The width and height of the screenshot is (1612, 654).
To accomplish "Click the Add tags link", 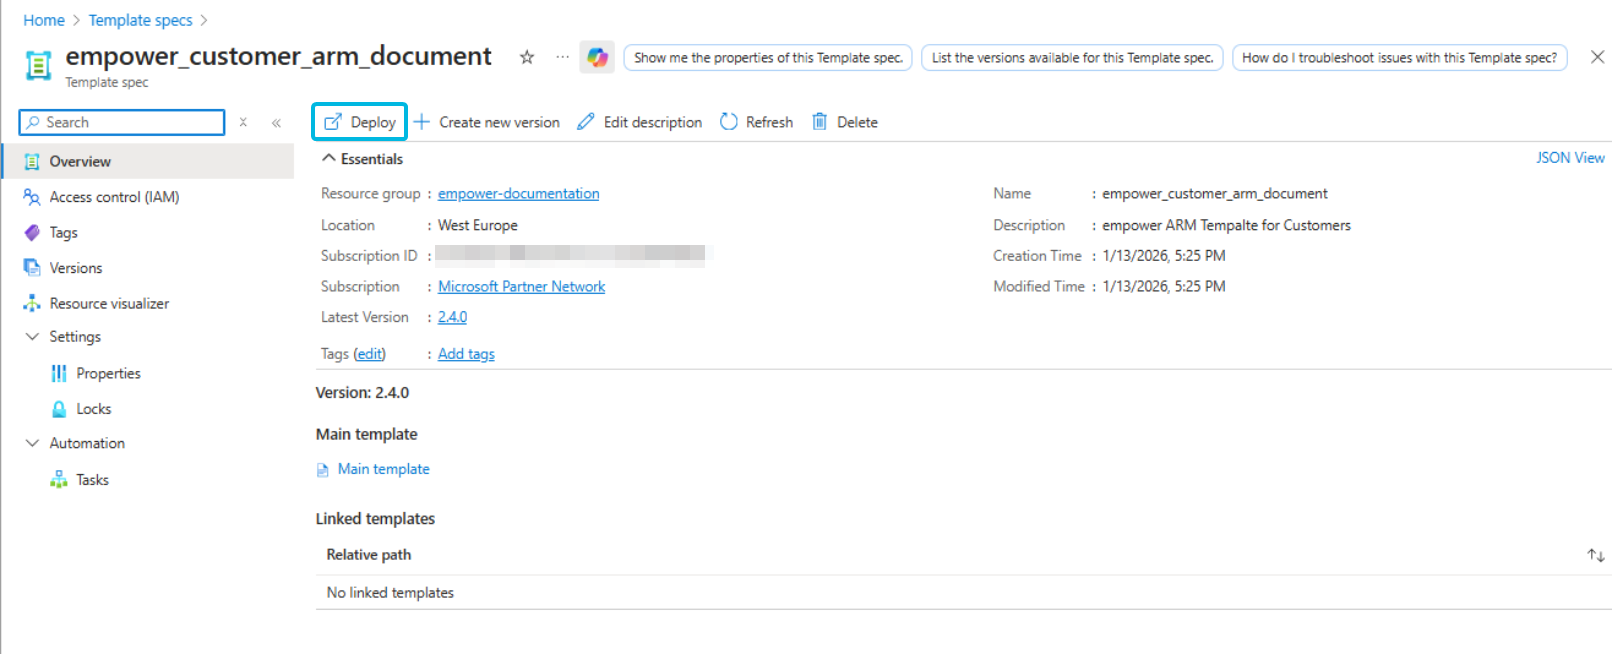I will 466,354.
